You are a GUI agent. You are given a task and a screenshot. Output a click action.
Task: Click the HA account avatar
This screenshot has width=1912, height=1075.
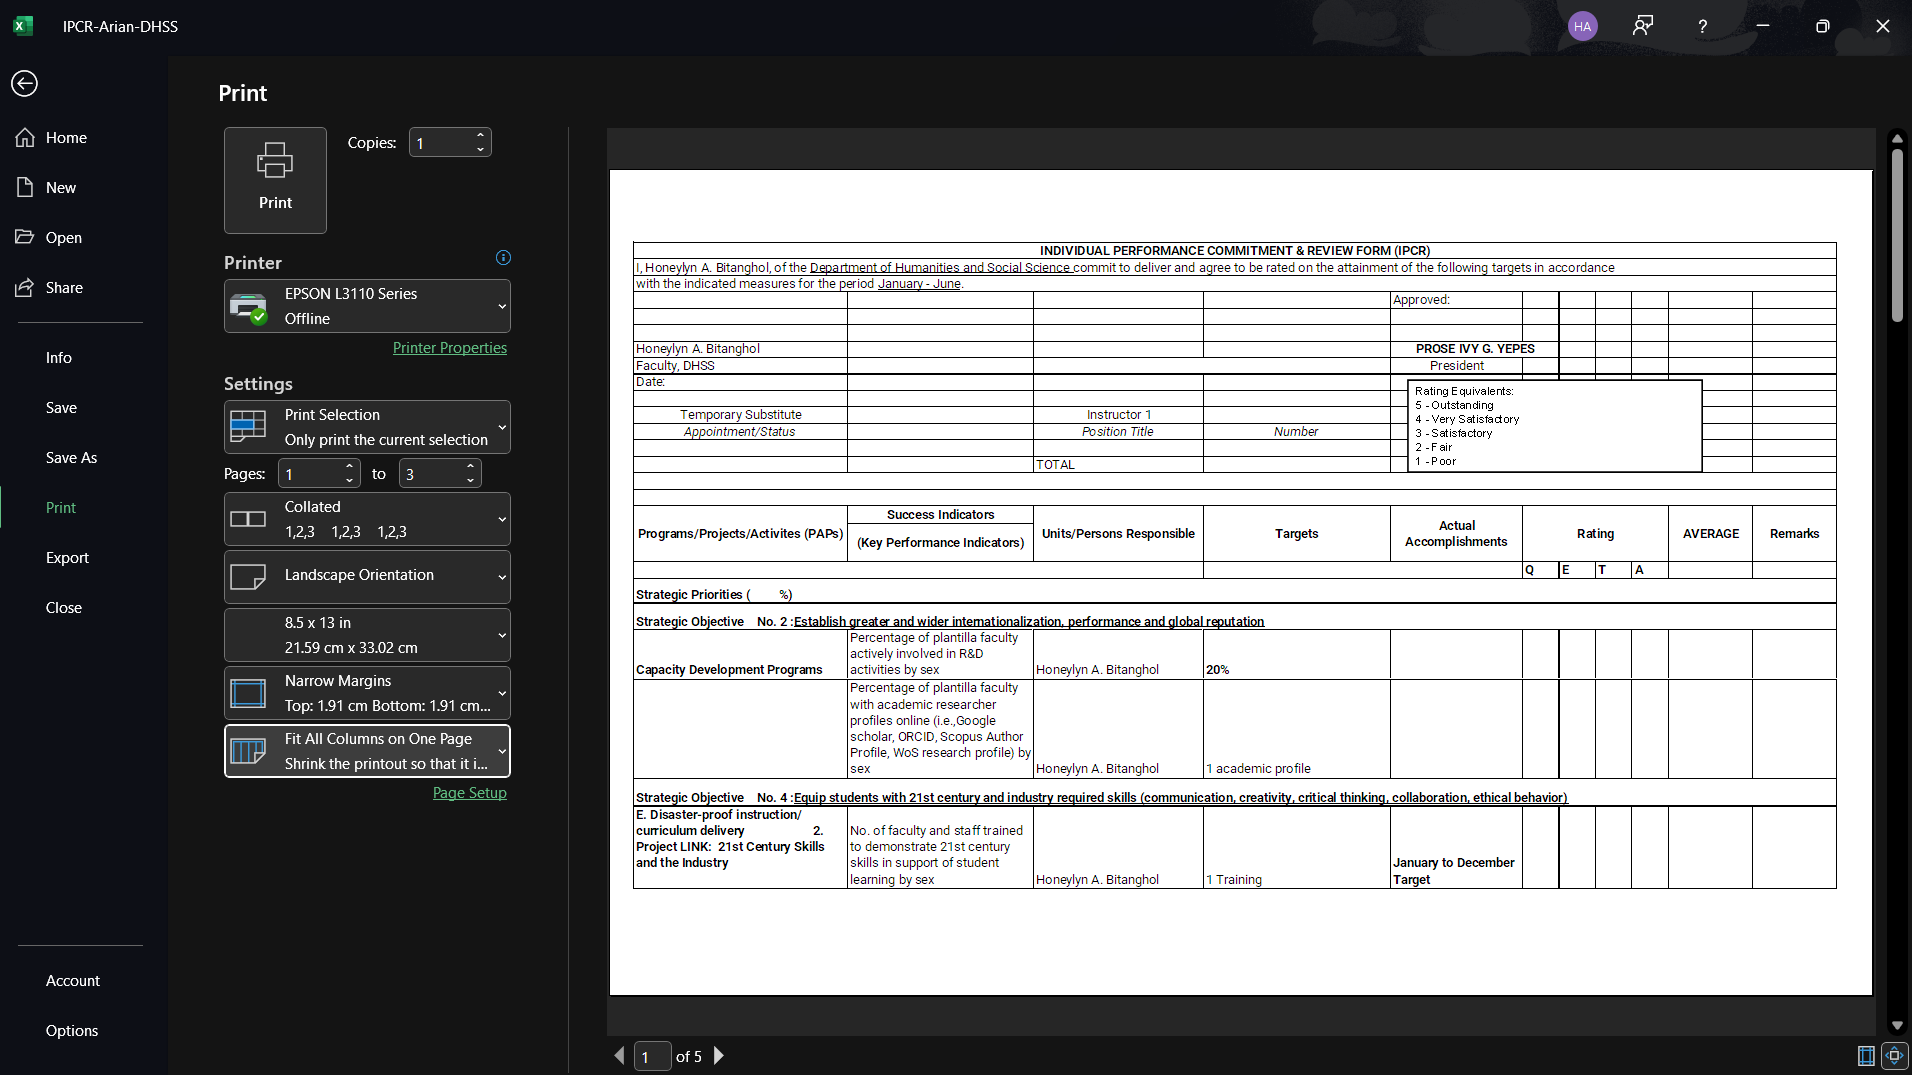(x=1582, y=26)
